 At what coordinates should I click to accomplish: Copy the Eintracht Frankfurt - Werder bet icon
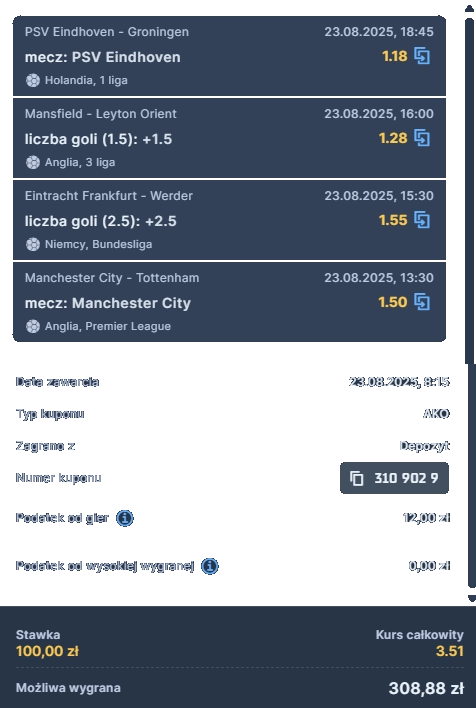[422, 220]
